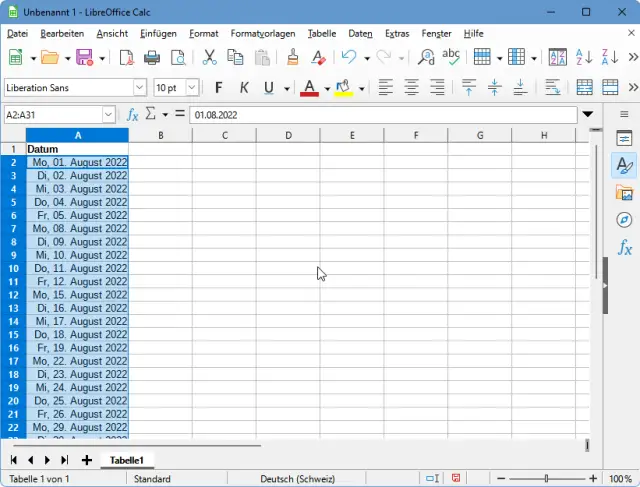Open the Einfügen menu
Image resolution: width=640 pixels, height=487 pixels.
(158, 33)
